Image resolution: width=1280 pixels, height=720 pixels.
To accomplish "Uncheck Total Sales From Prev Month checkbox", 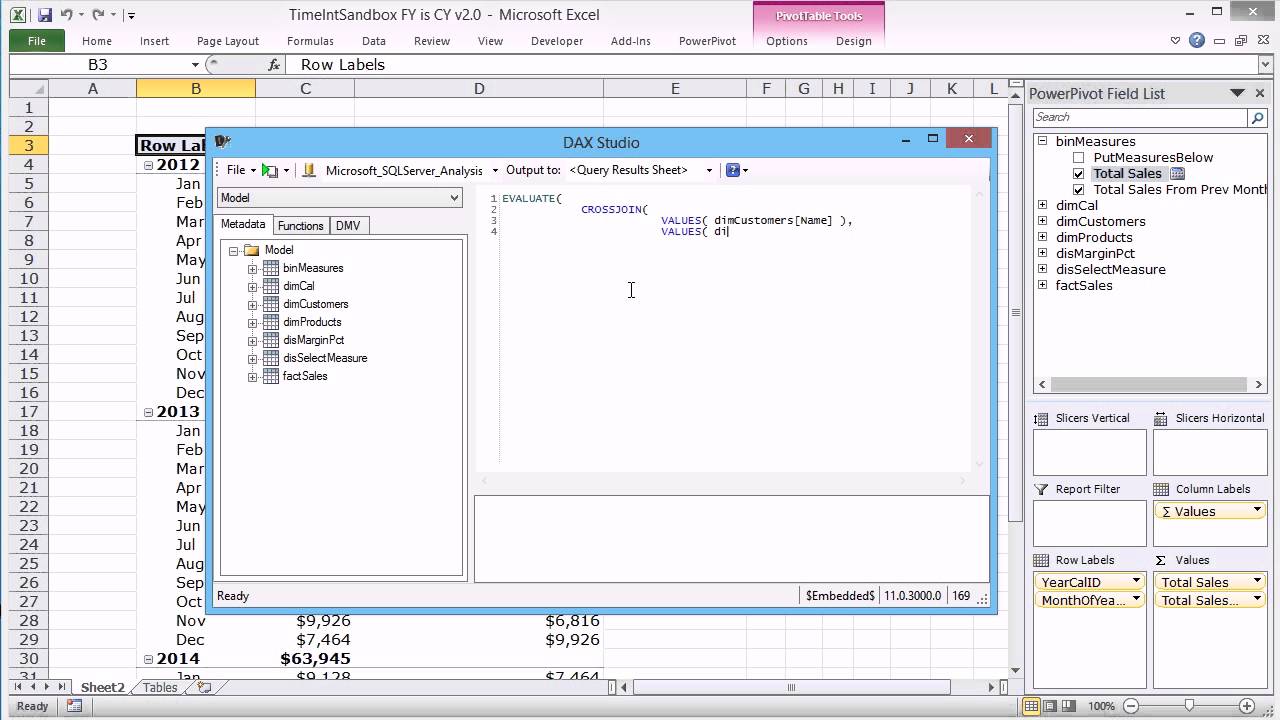I will click(1078, 189).
